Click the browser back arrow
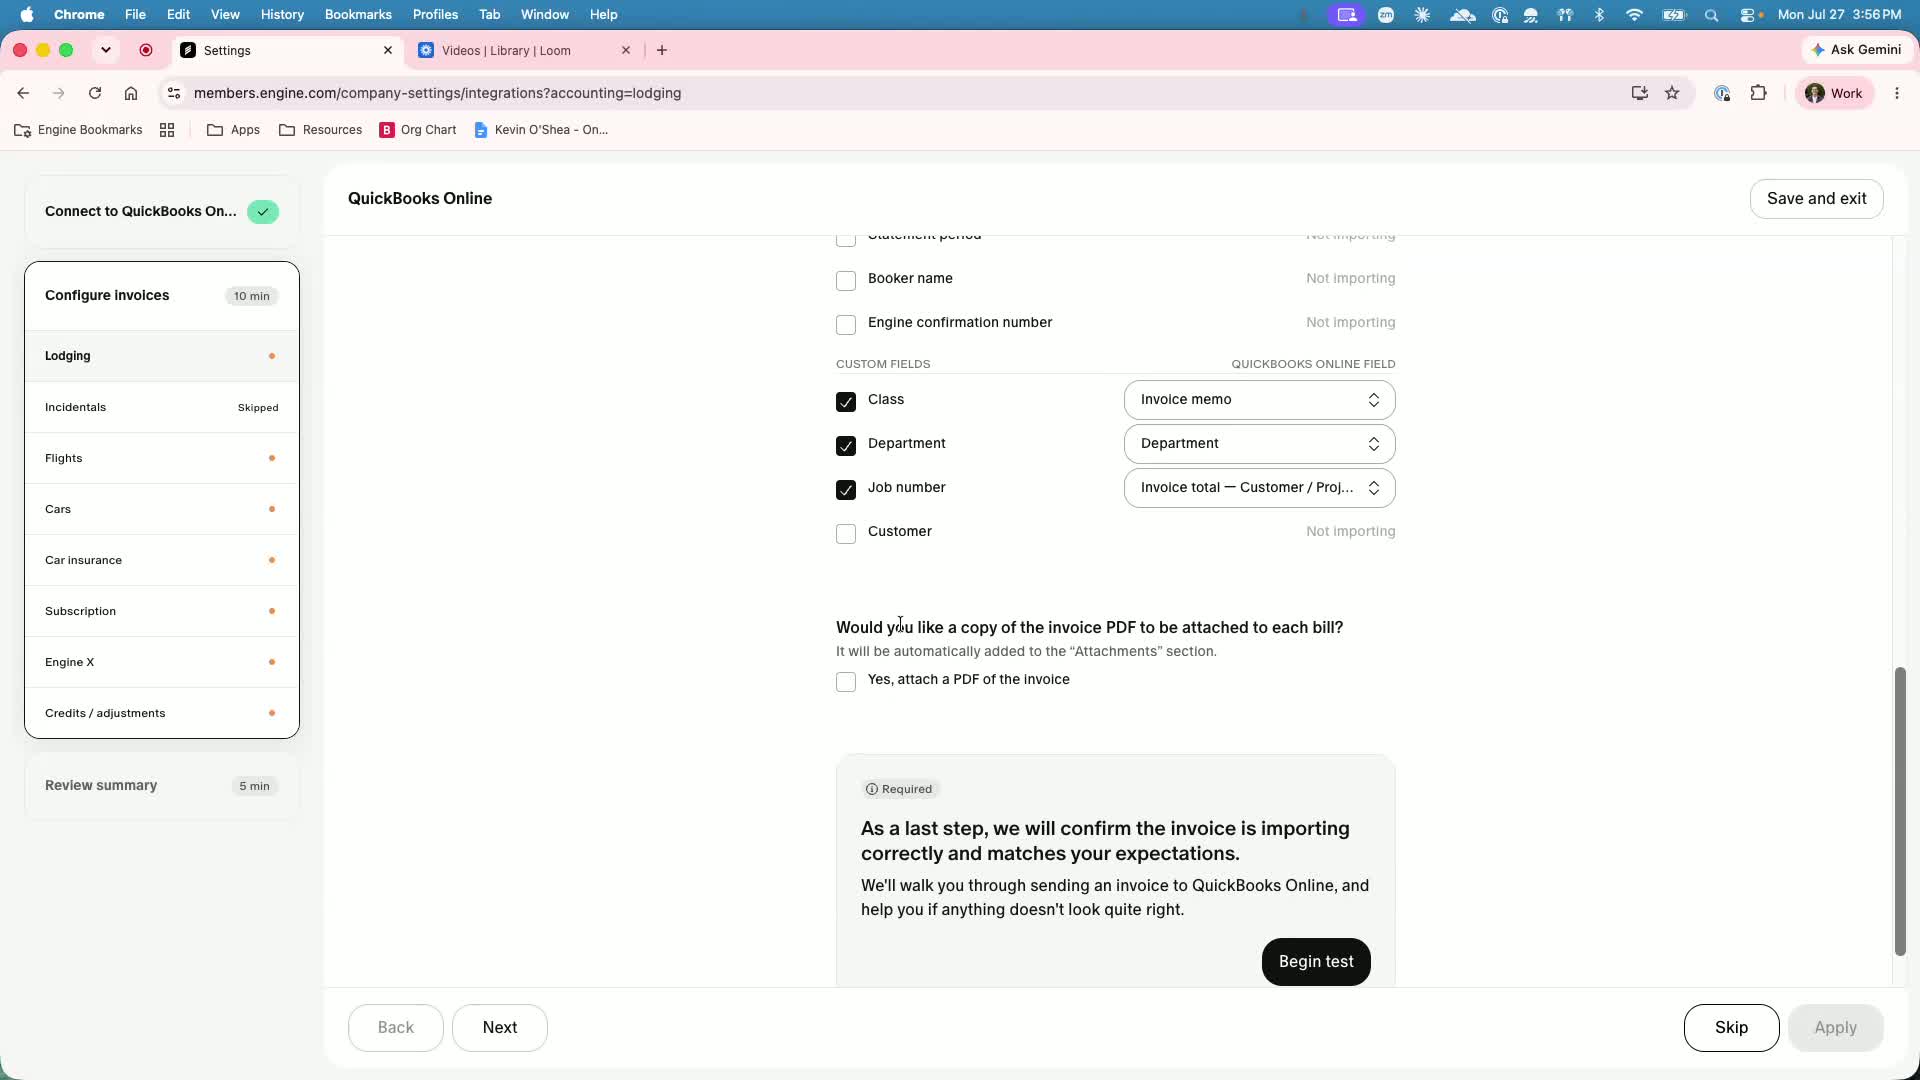This screenshot has width=1920, height=1080. [x=23, y=93]
